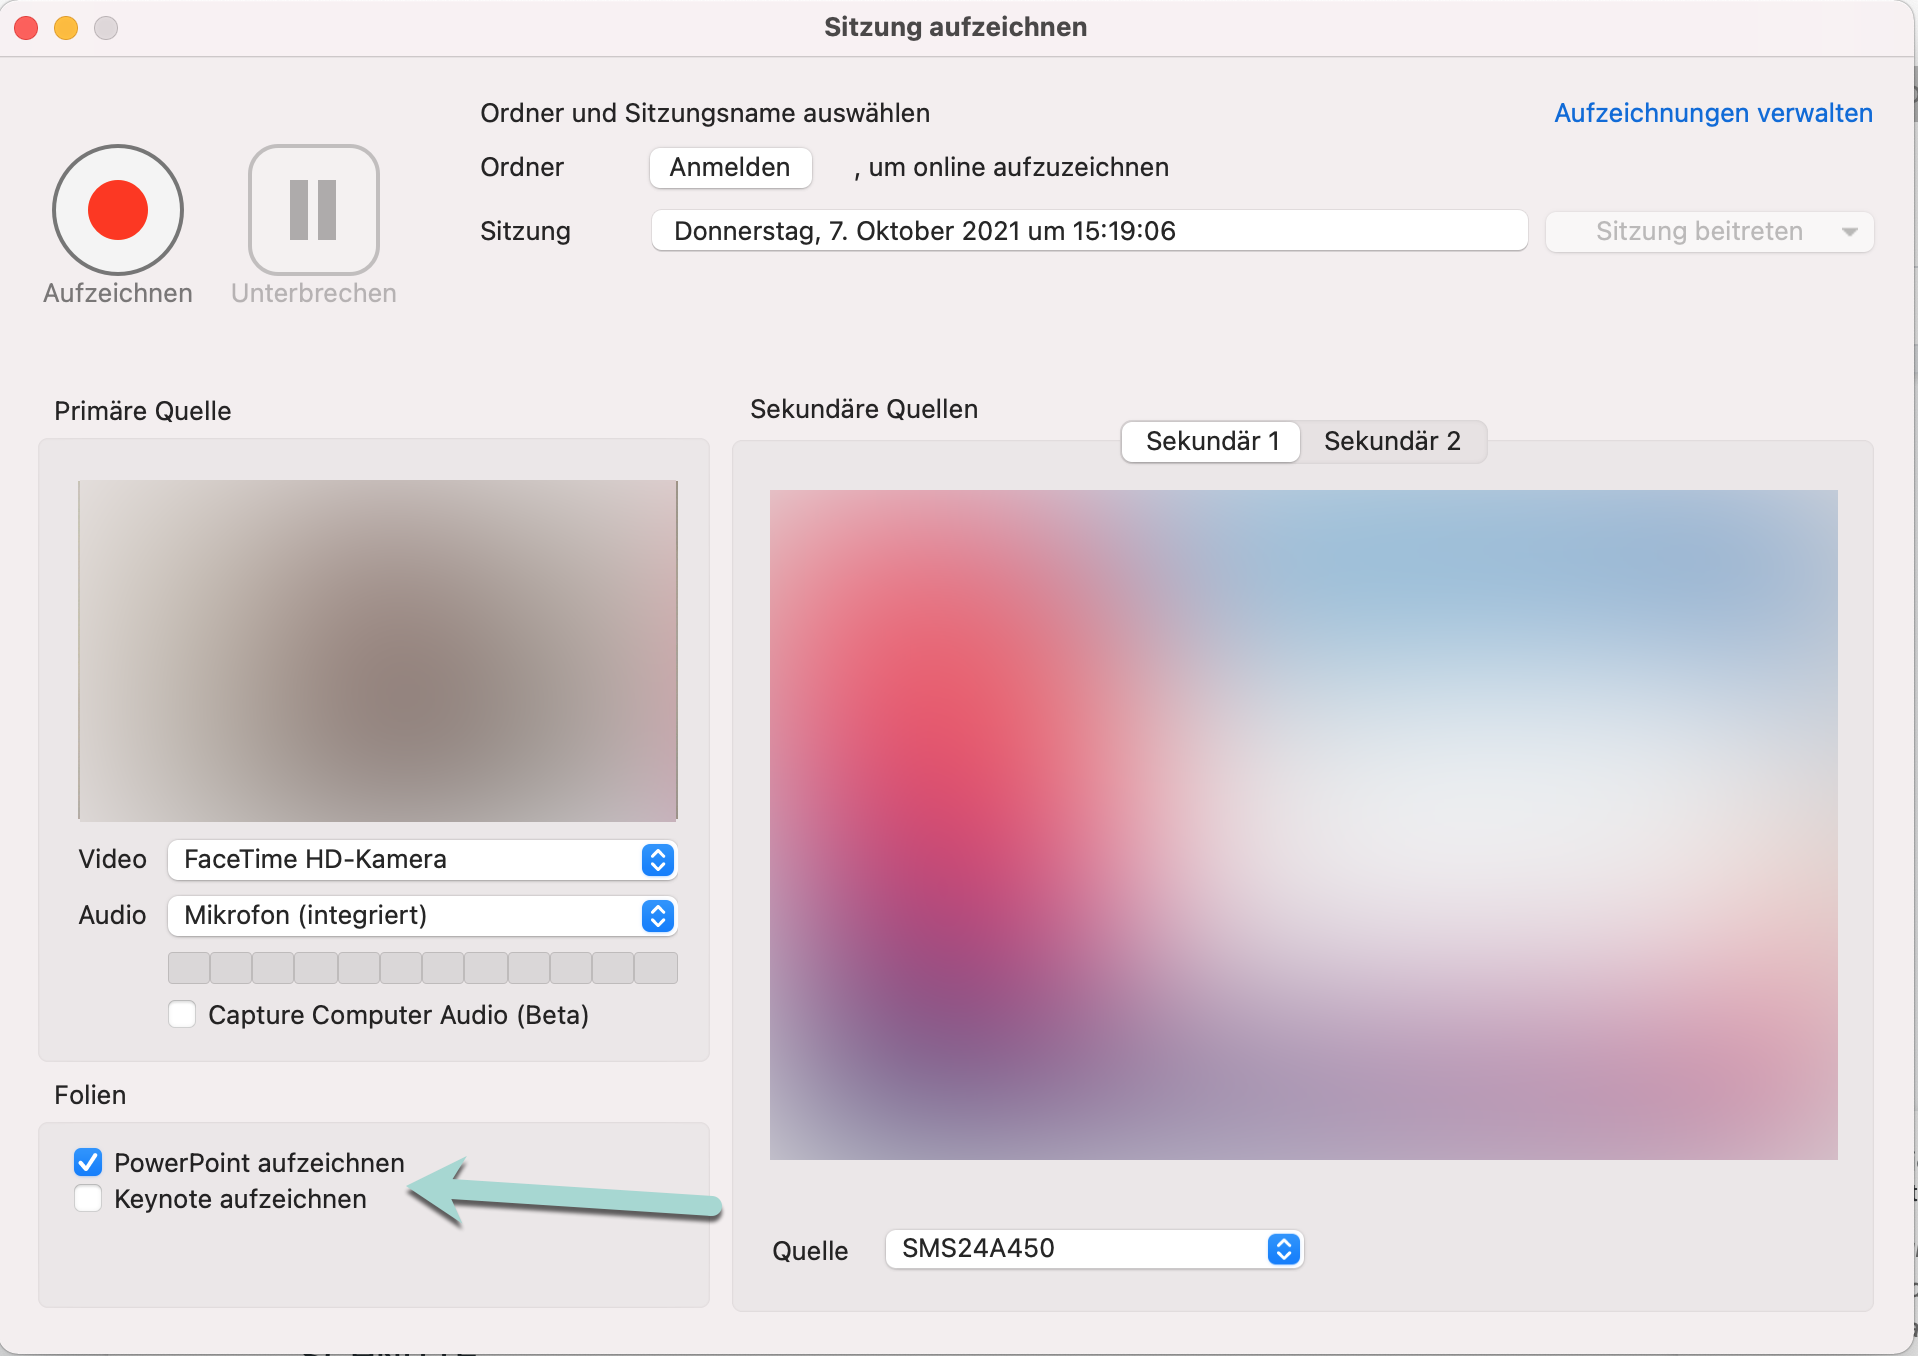1918x1356 pixels.
Task: Start recording with the red Aufzeichnen button
Action: click(118, 210)
